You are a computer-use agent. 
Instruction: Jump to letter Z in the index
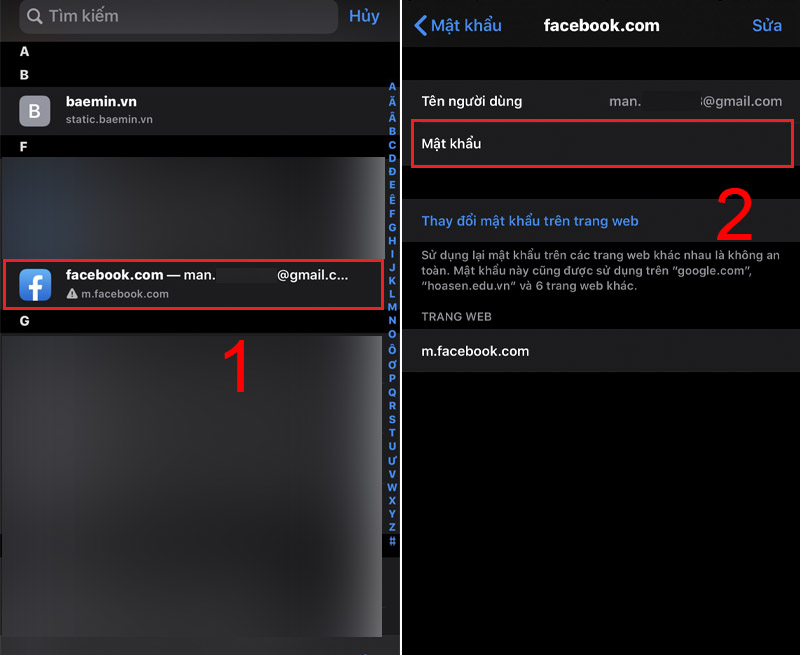pyautogui.click(x=392, y=527)
